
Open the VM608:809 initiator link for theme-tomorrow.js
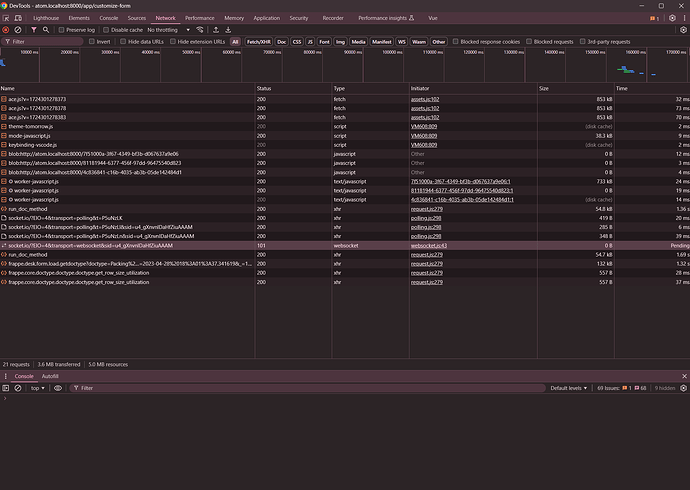tap(424, 126)
